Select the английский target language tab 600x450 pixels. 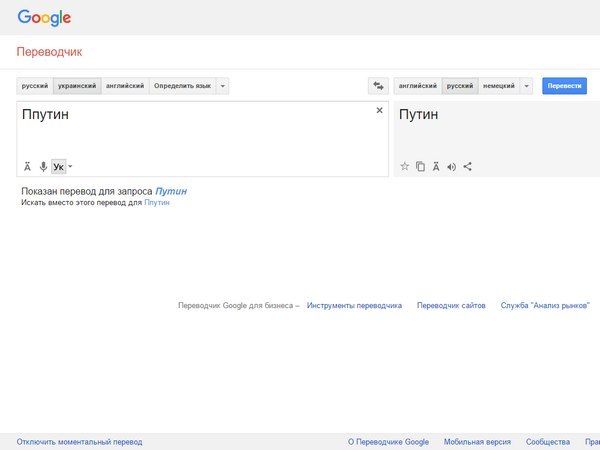[x=418, y=86]
